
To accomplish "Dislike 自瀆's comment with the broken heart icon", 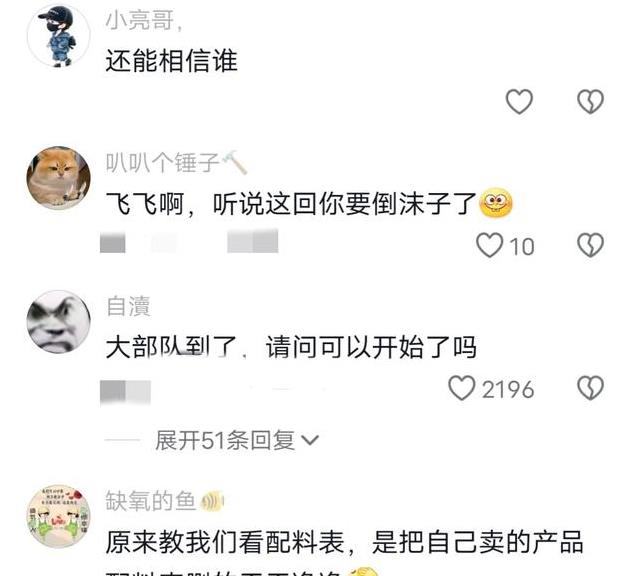I will [591, 388].
